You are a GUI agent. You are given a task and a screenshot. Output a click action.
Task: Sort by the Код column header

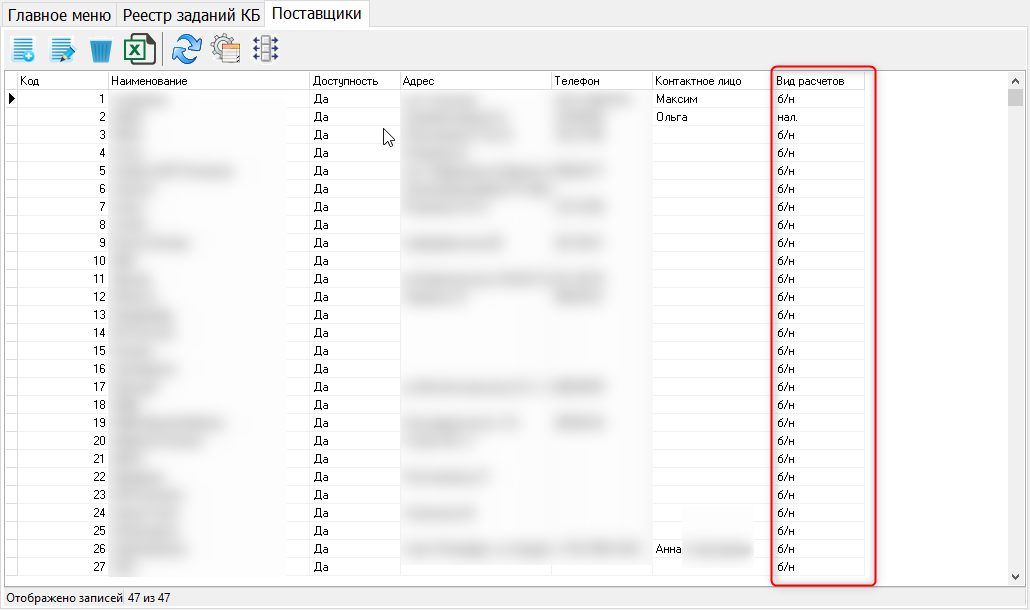point(62,81)
